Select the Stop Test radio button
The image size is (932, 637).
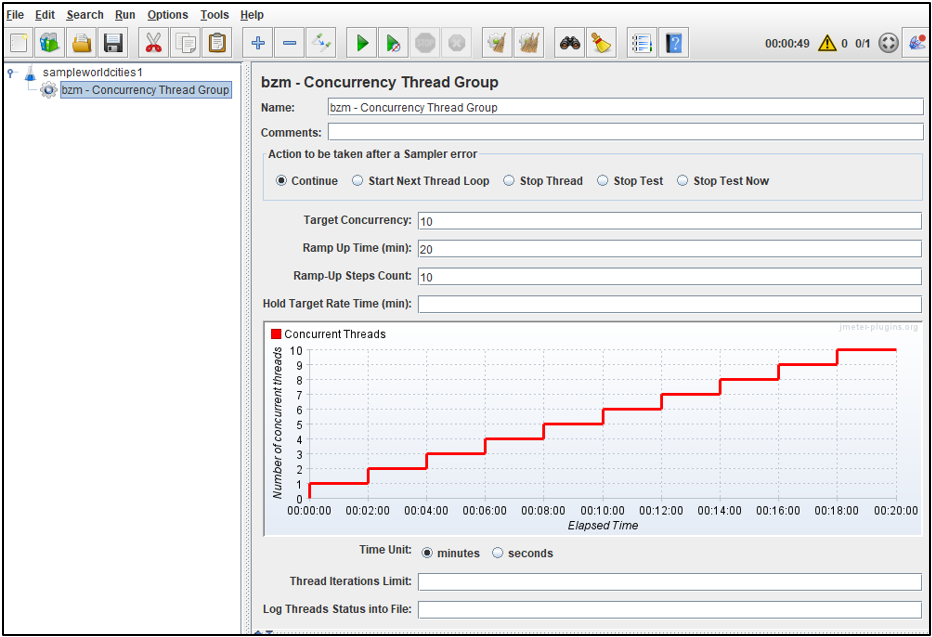click(603, 181)
